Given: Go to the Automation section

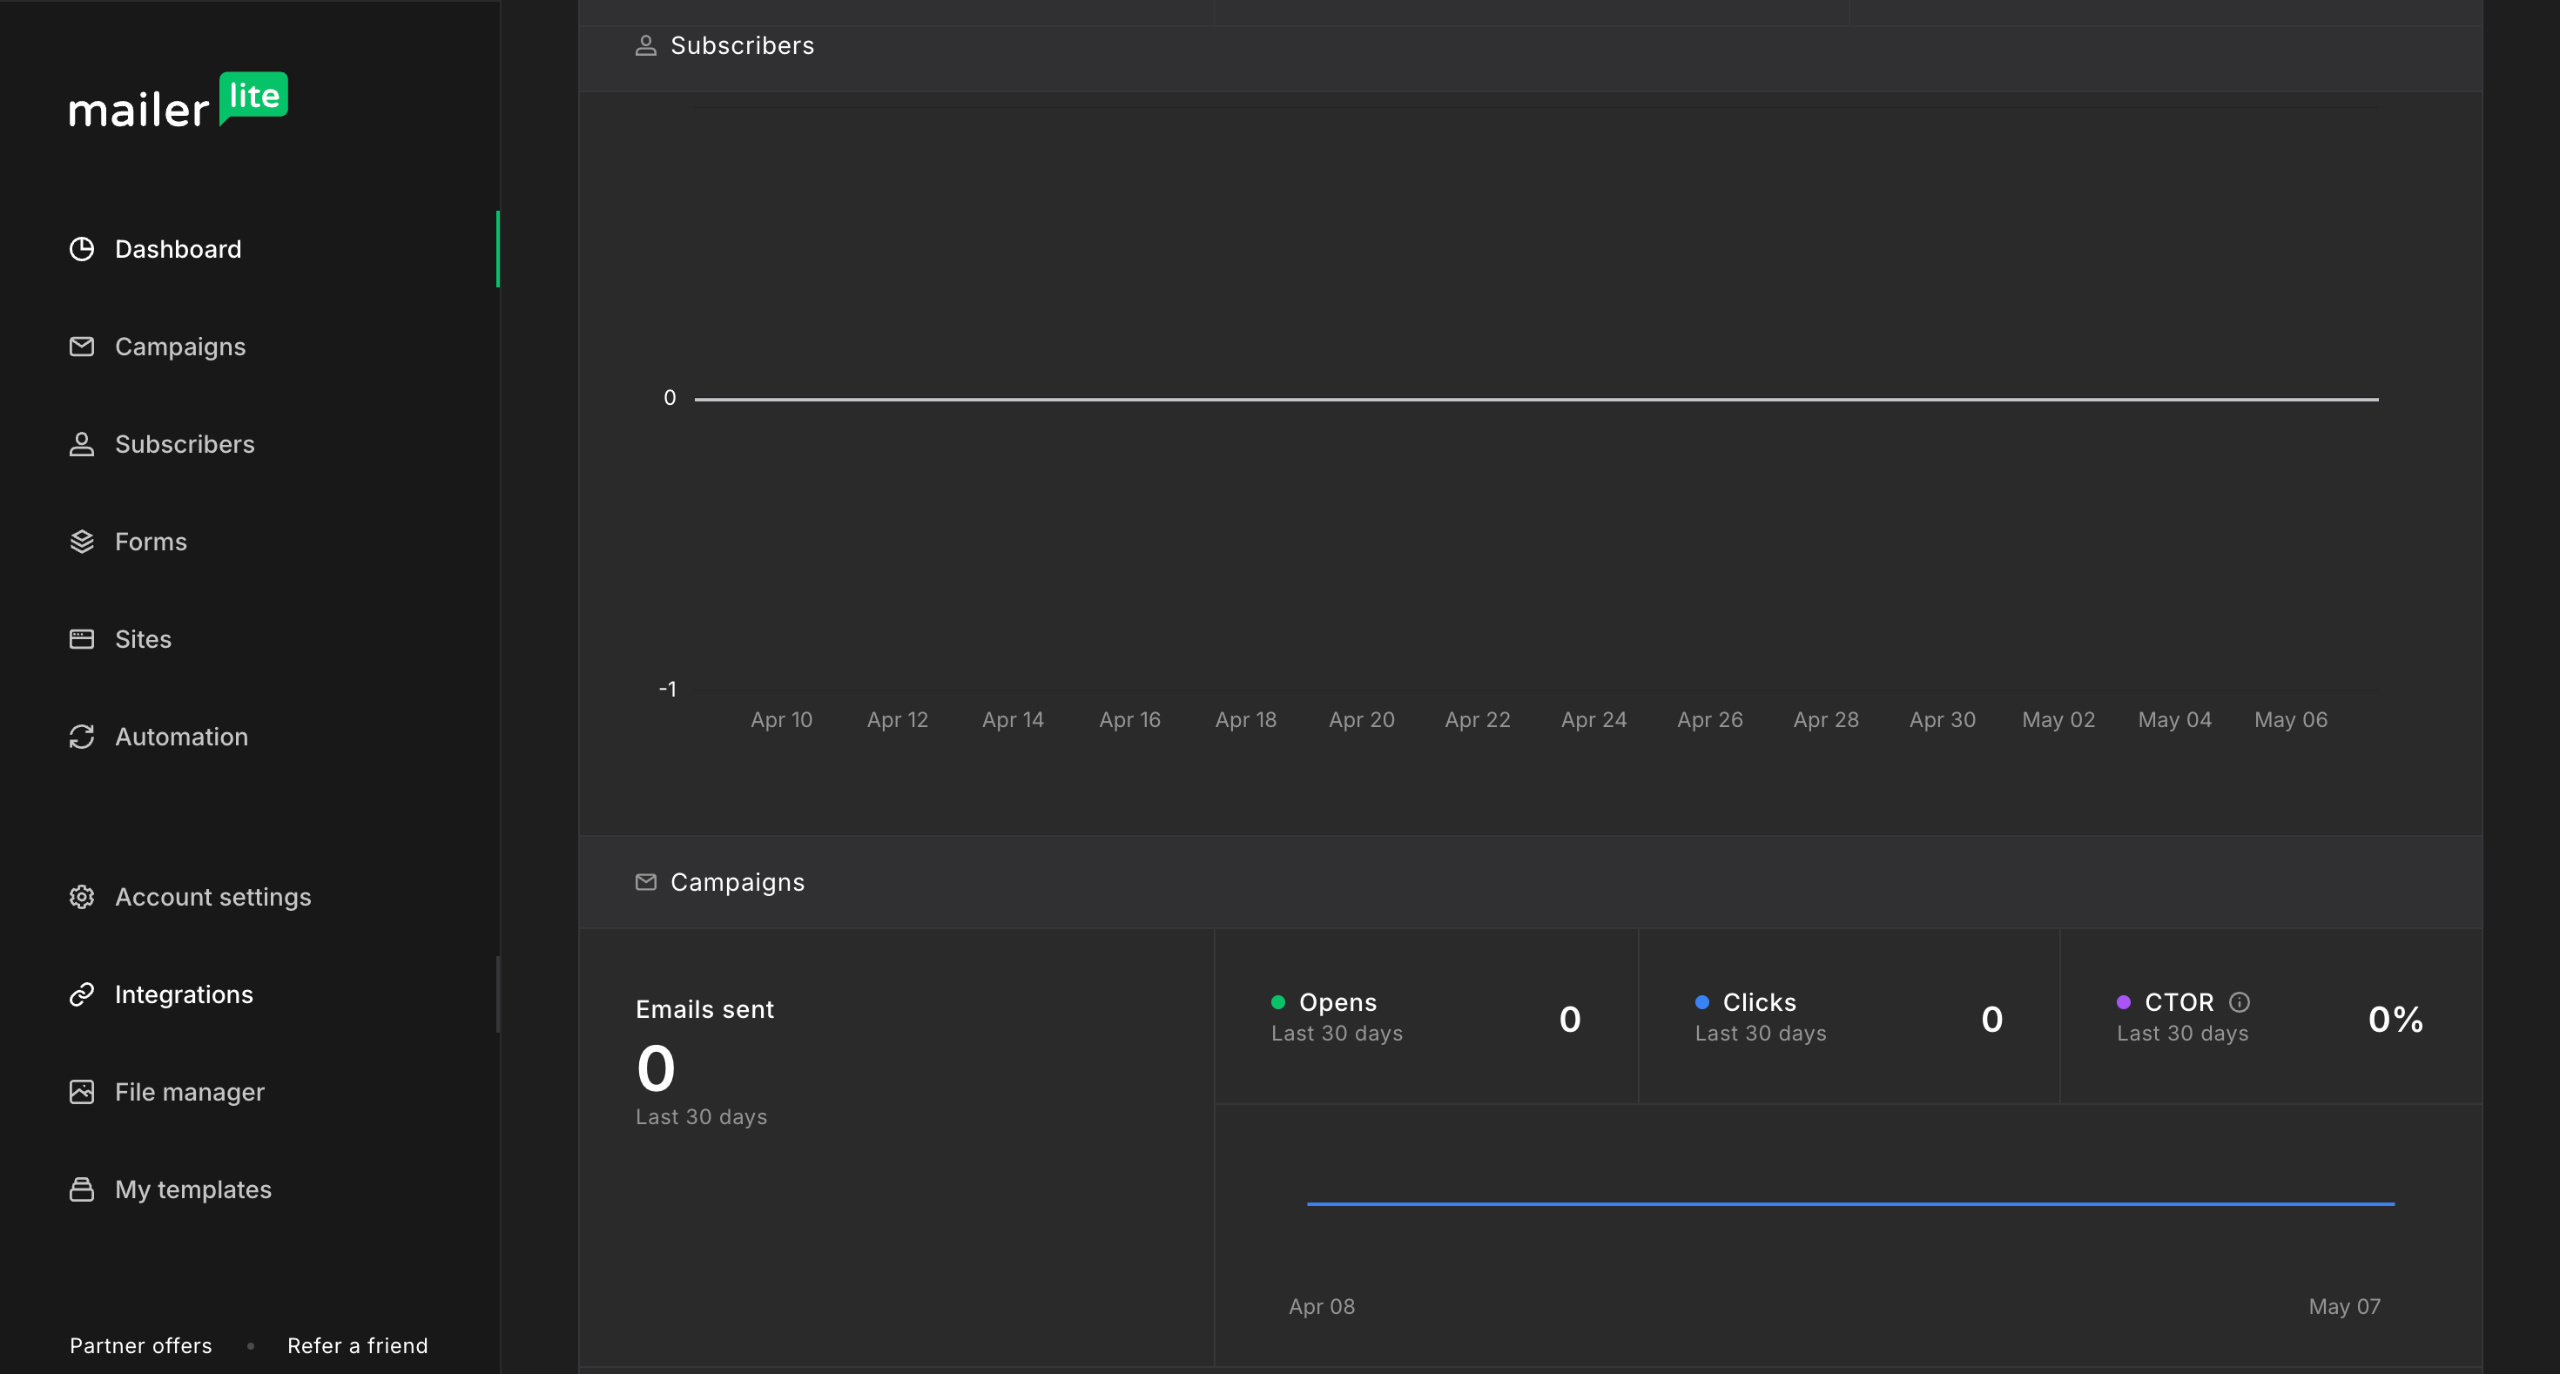Looking at the screenshot, I should (181, 737).
